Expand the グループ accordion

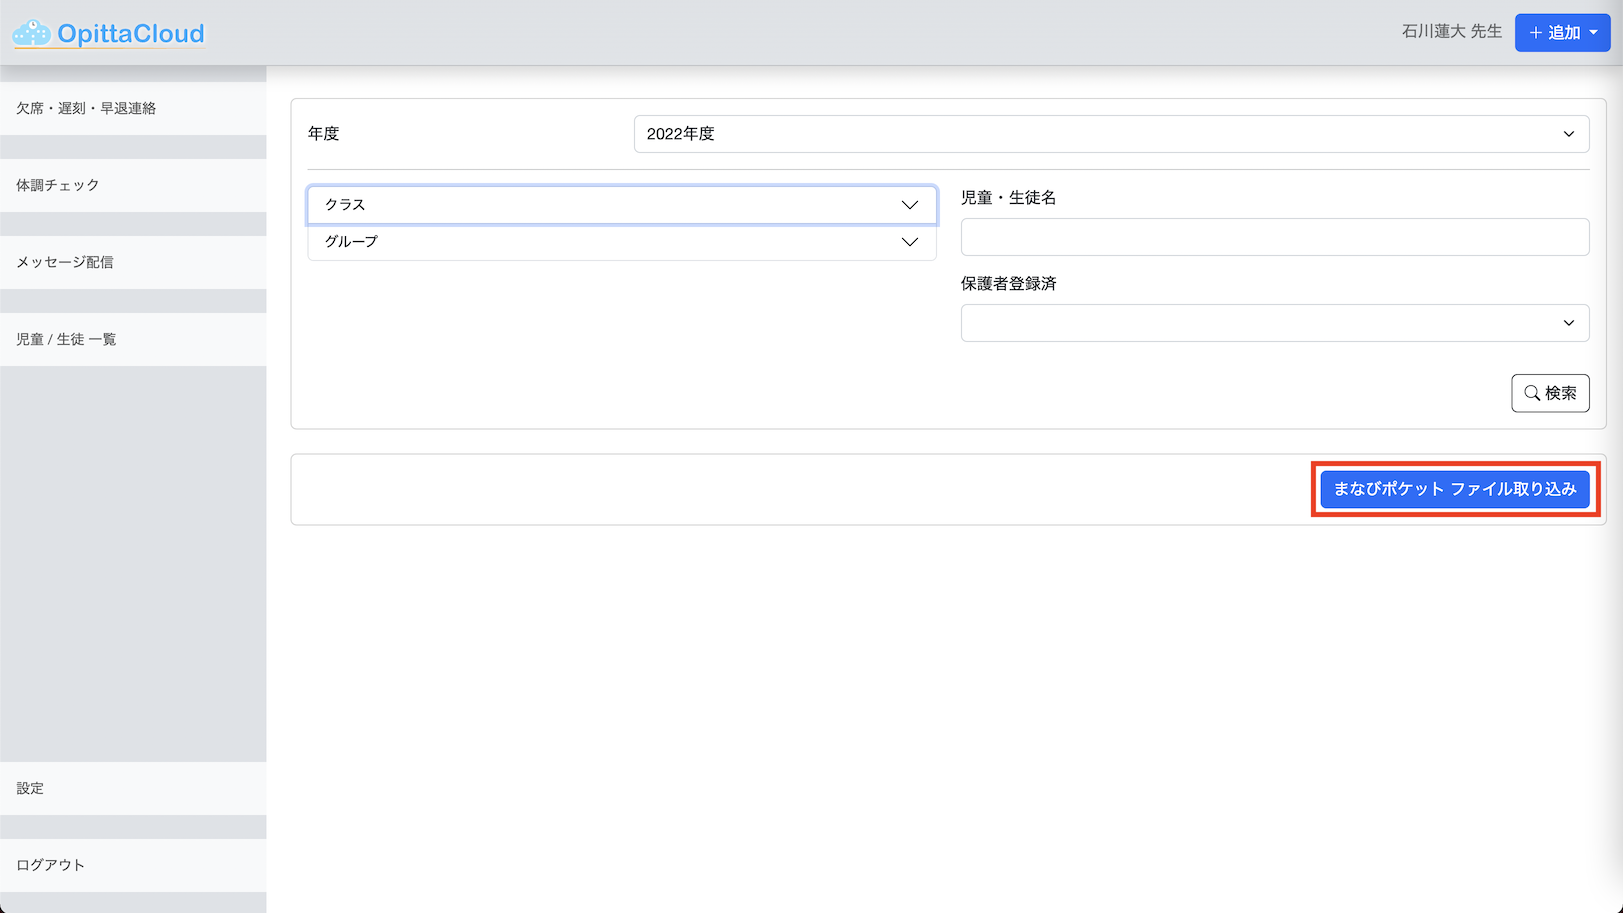click(x=622, y=242)
